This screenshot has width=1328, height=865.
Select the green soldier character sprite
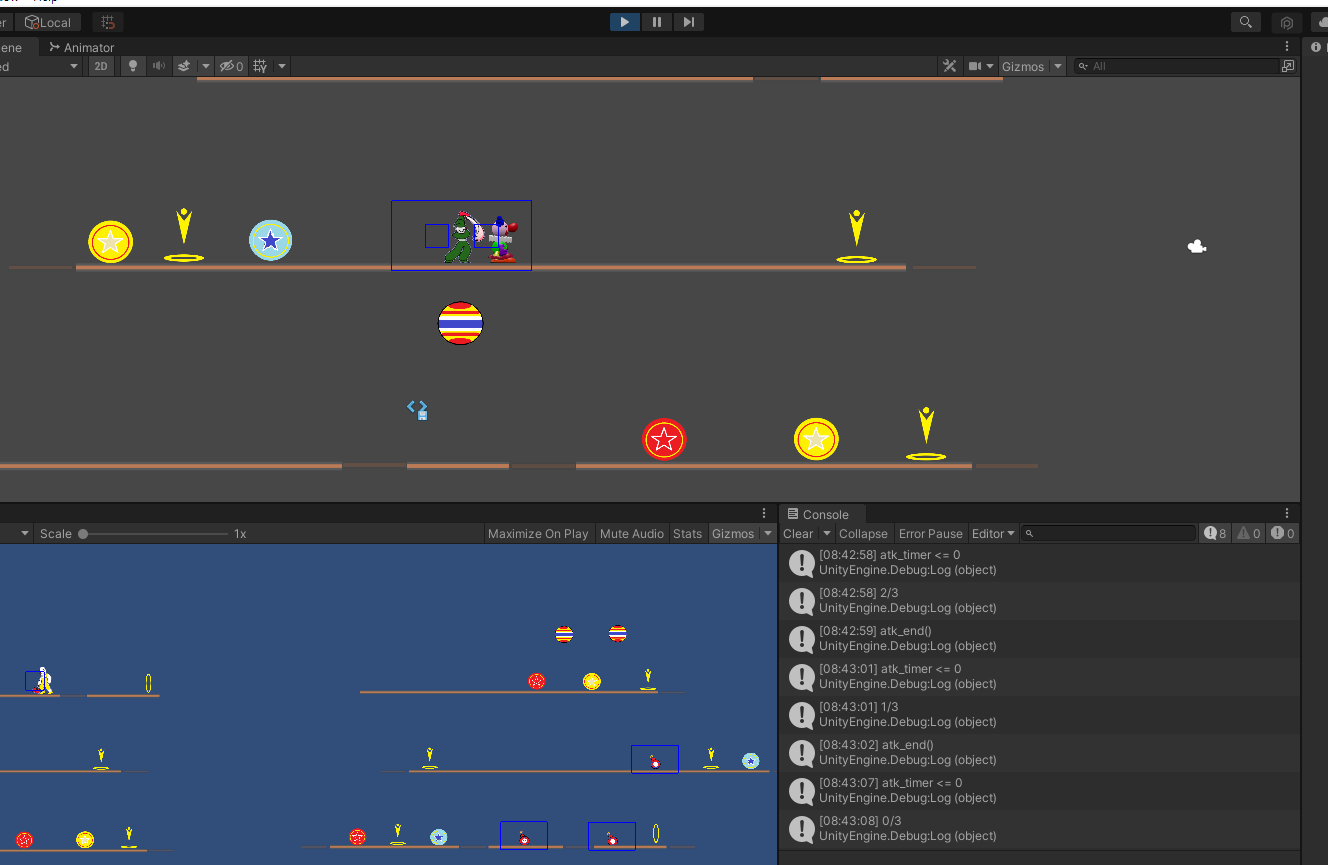(459, 238)
